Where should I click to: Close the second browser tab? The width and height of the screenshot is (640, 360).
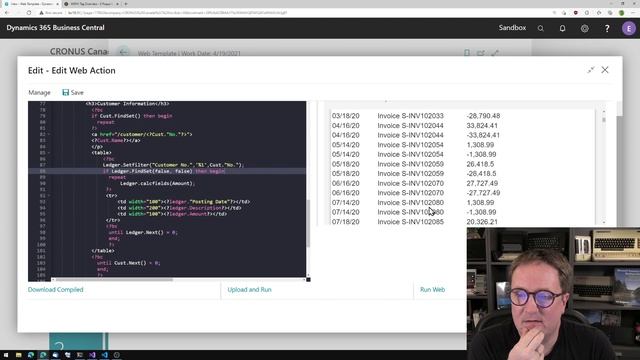pyautogui.click(x=118, y=4)
